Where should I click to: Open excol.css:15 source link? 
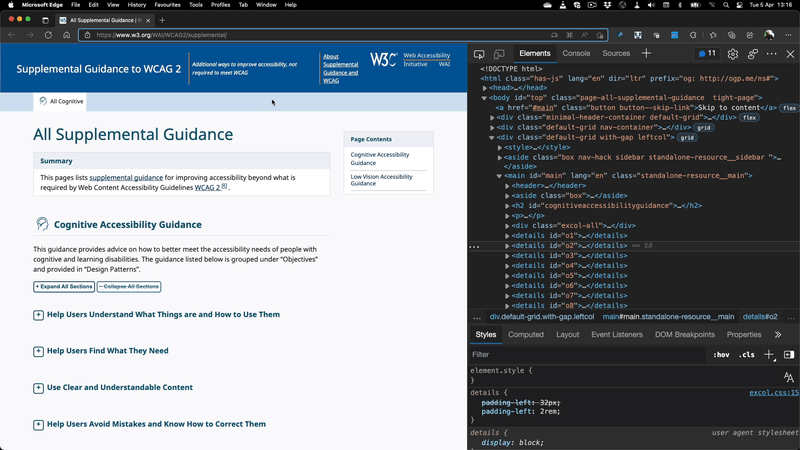(774, 393)
